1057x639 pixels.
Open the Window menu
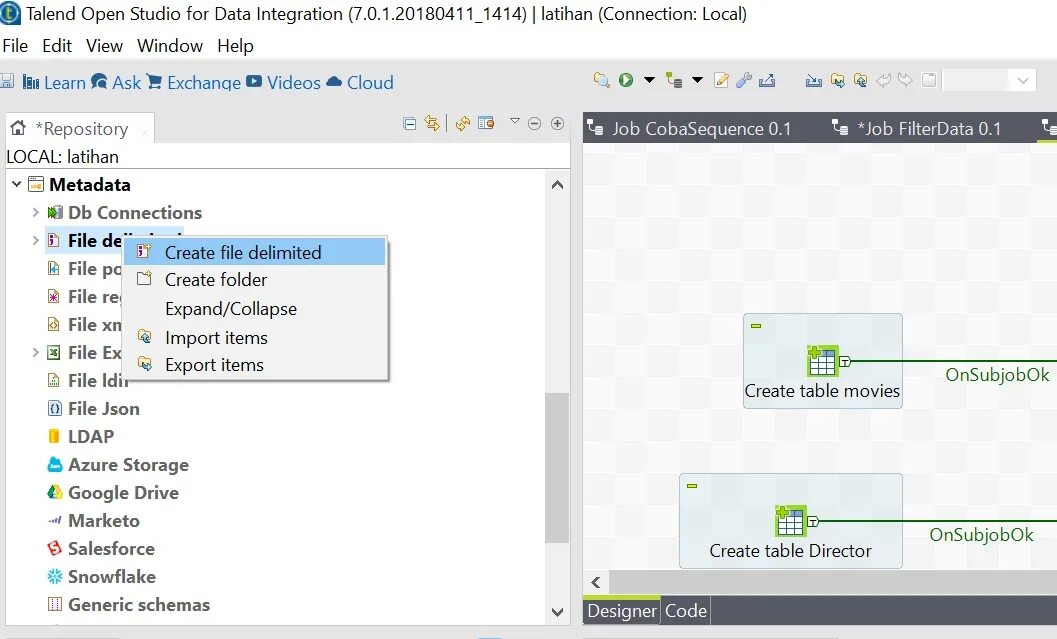coord(170,46)
